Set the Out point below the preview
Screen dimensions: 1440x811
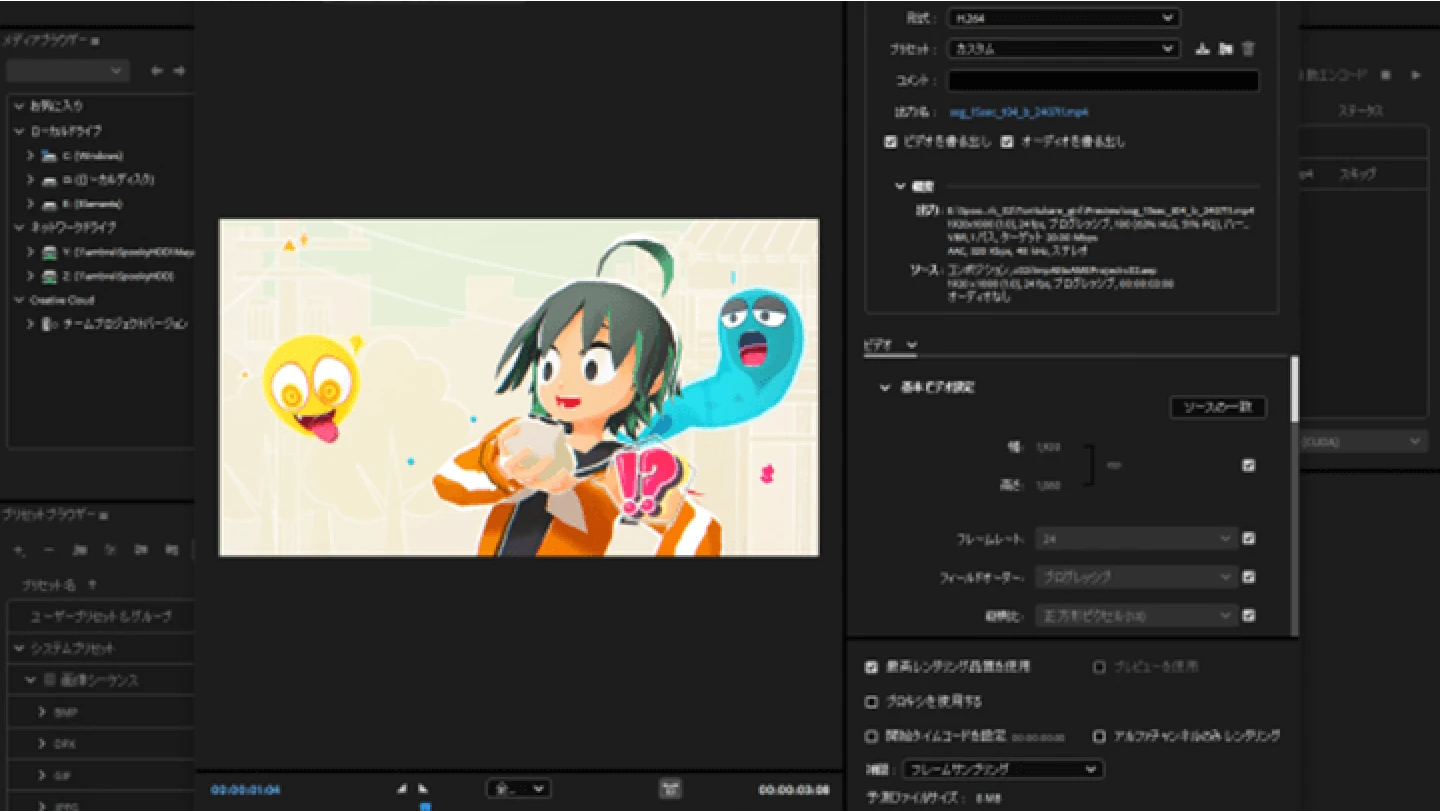423,789
